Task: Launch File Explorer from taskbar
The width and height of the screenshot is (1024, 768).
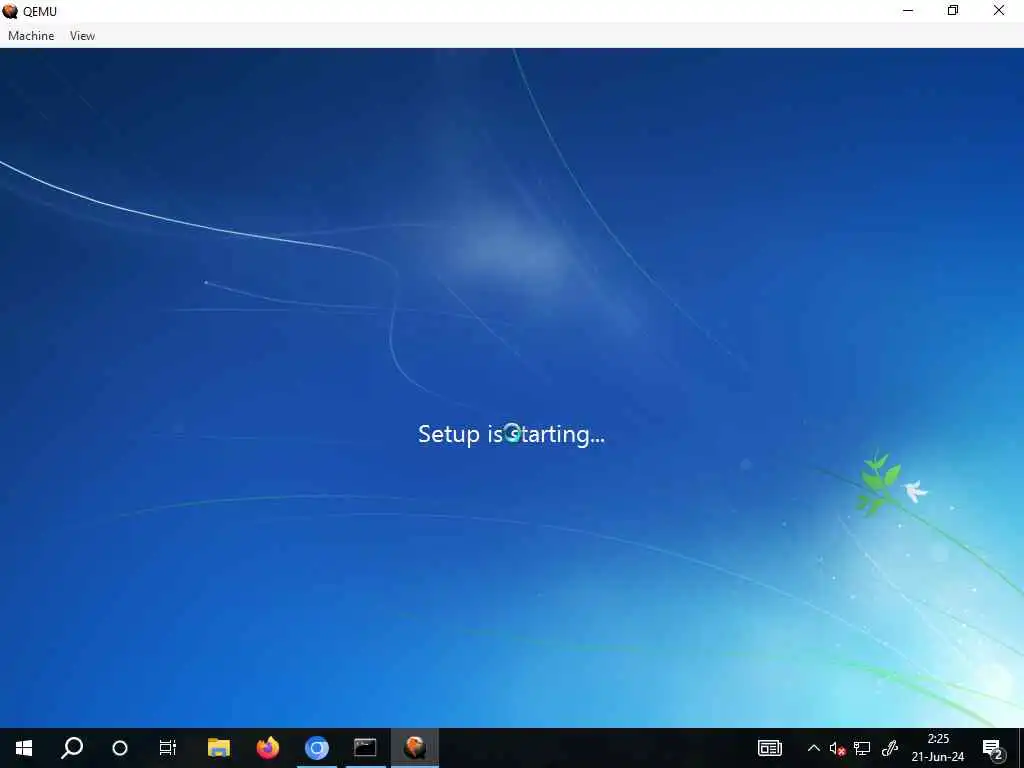Action: [x=219, y=748]
